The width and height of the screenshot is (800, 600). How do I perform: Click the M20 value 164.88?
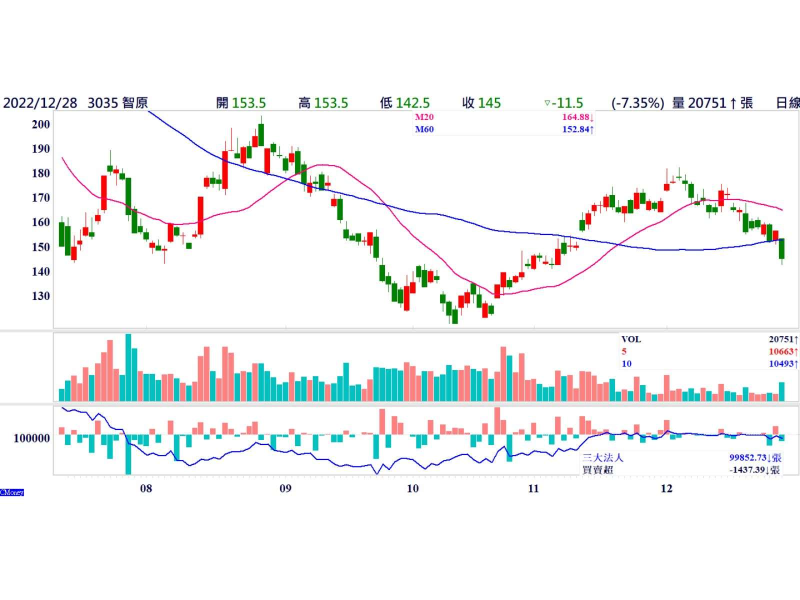(x=577, y=117)
